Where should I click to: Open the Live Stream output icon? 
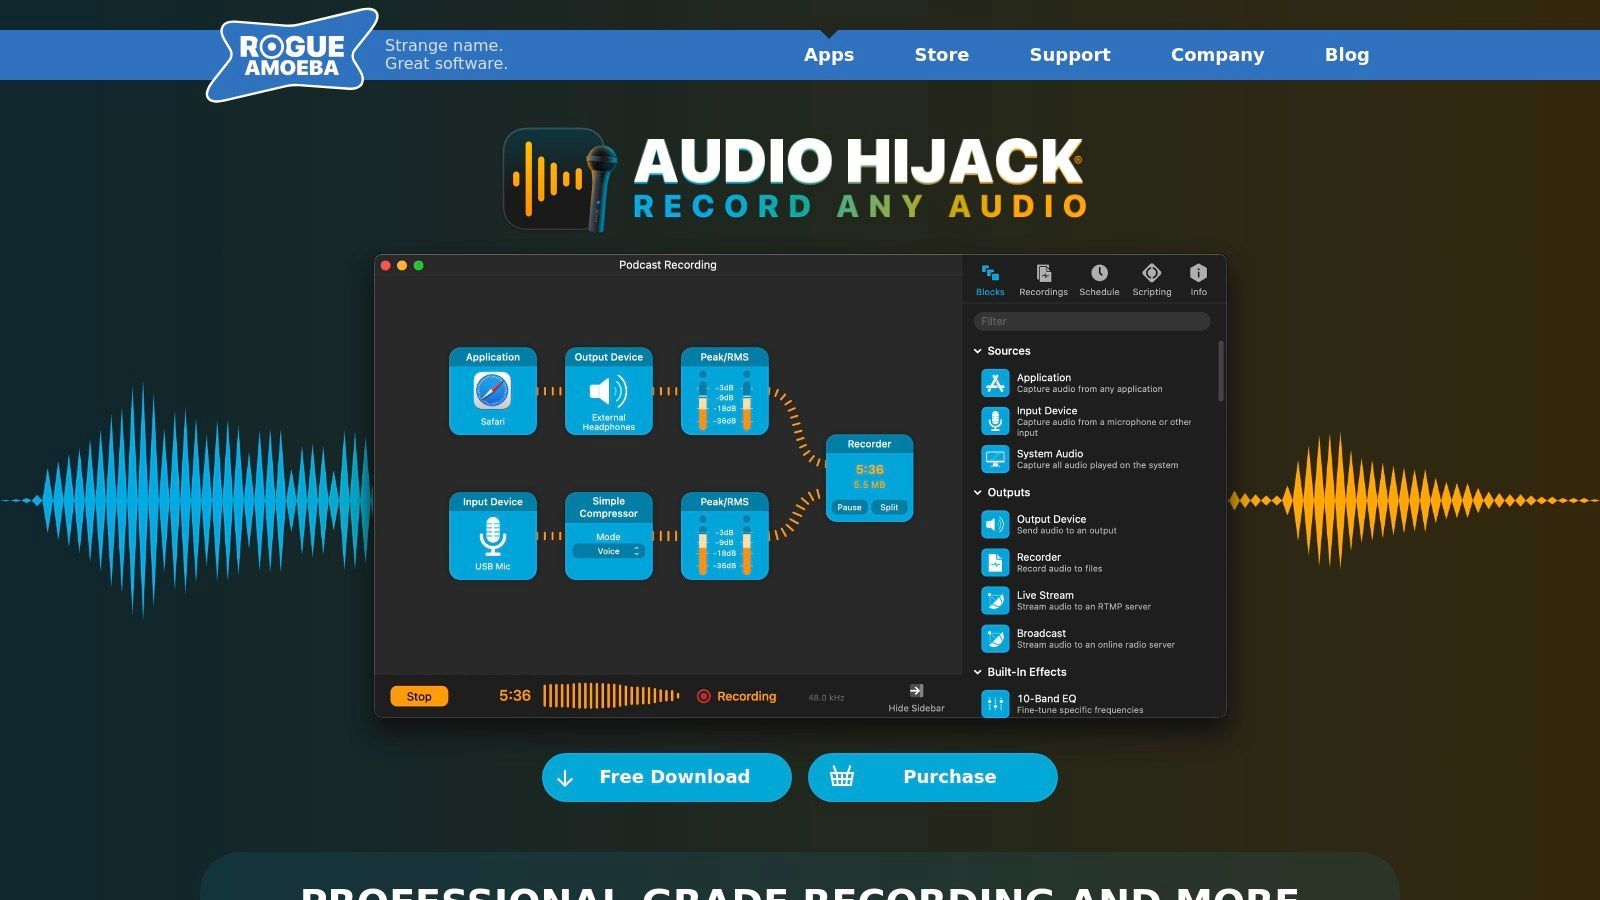(x=995, y=601)
